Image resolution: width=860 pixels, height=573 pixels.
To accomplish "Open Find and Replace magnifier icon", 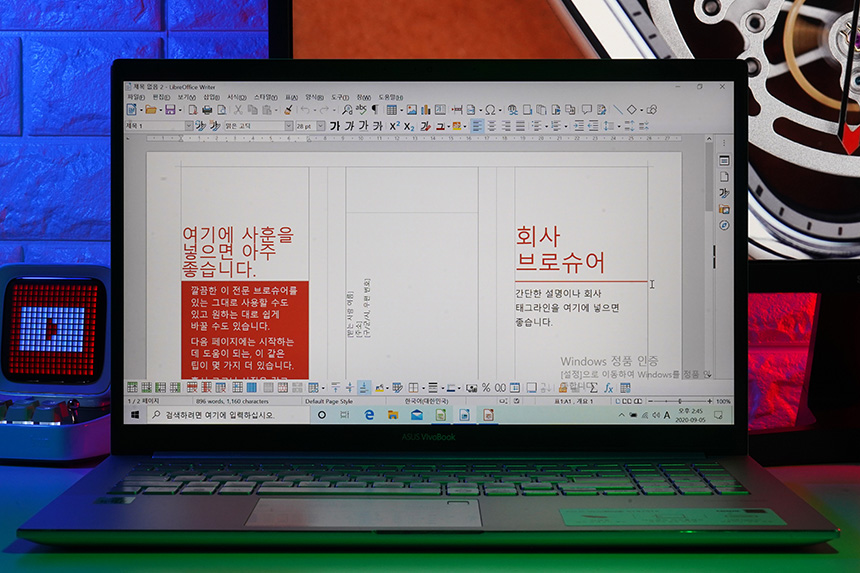I will 347,110.
